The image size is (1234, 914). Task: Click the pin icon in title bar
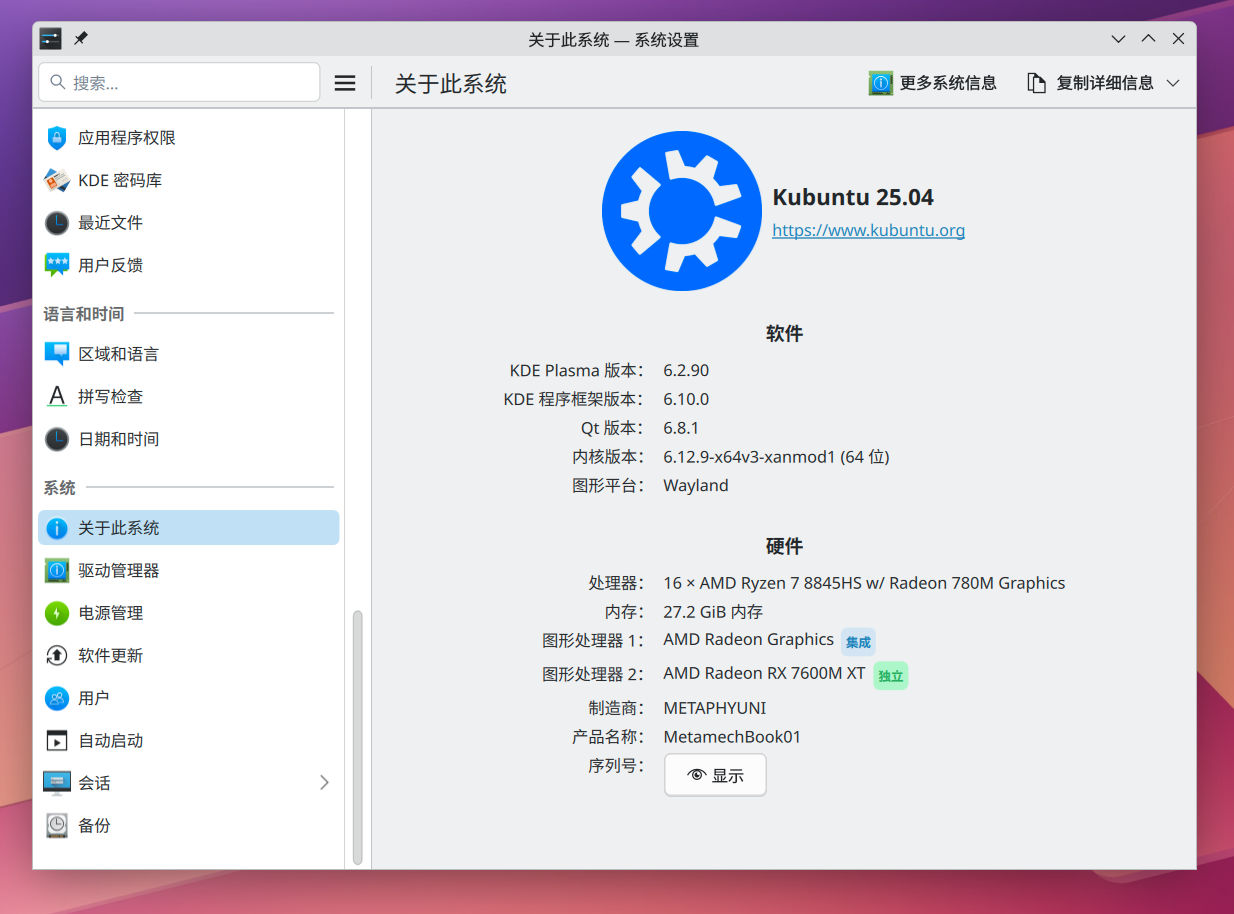[x=81, y=39]
